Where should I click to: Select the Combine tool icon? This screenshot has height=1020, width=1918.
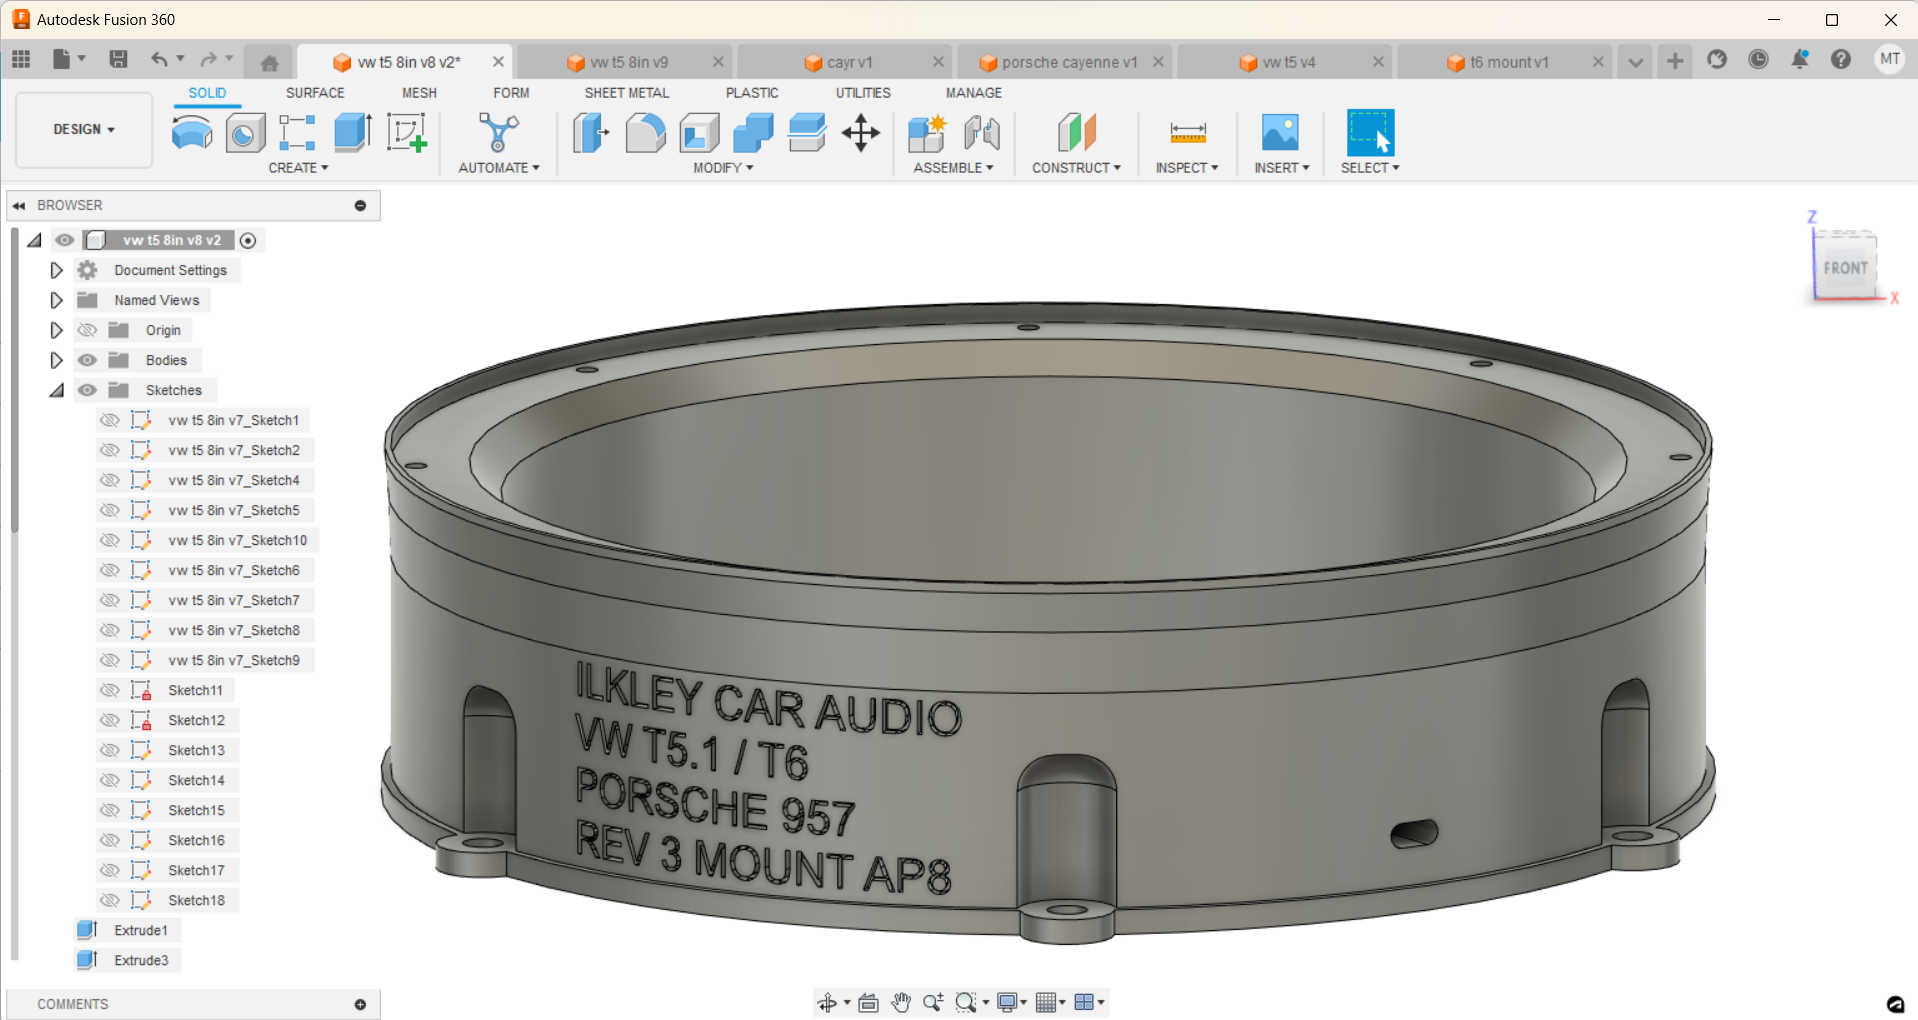coord(753,132)
